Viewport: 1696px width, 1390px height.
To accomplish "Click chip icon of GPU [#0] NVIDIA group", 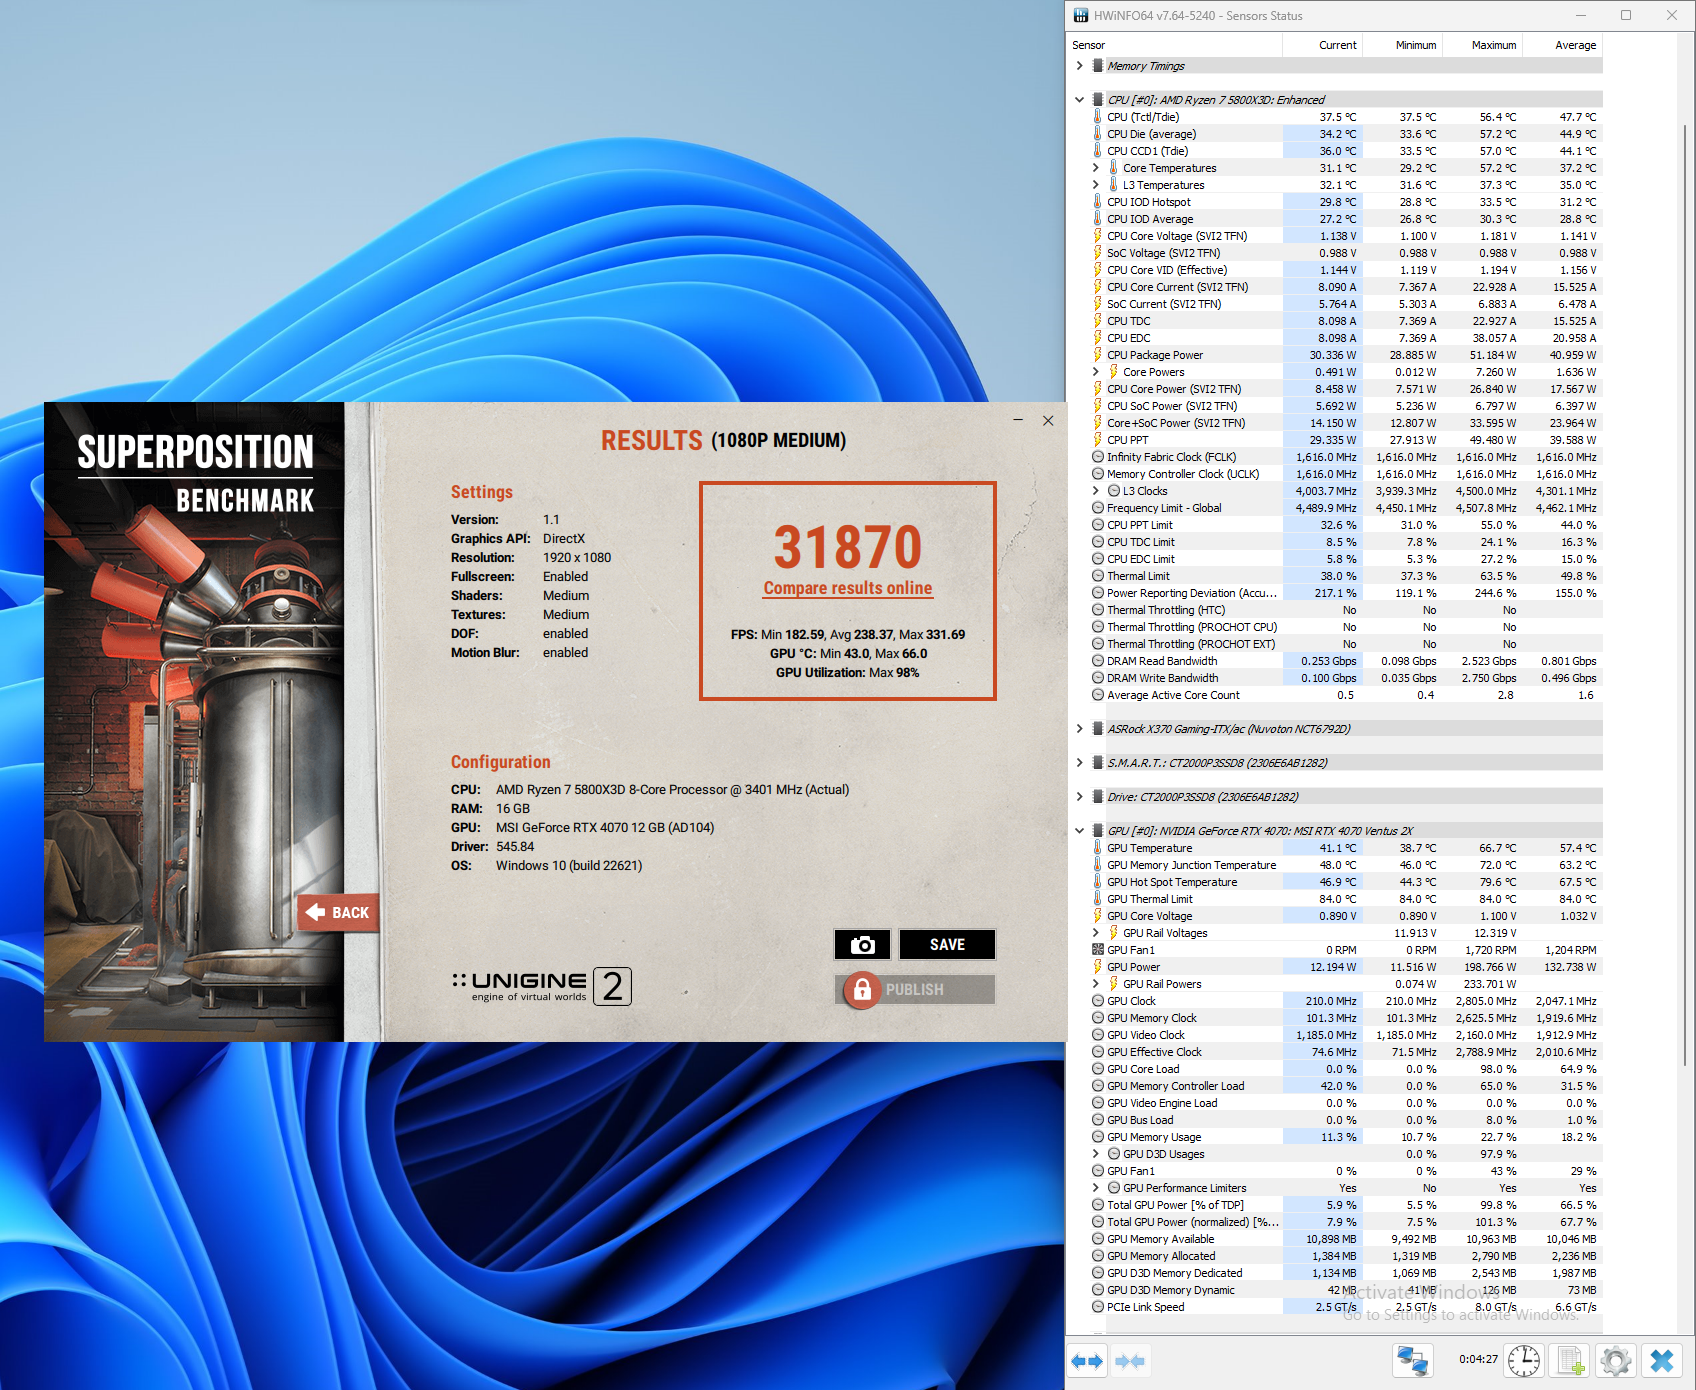I will pos(1098,831).
